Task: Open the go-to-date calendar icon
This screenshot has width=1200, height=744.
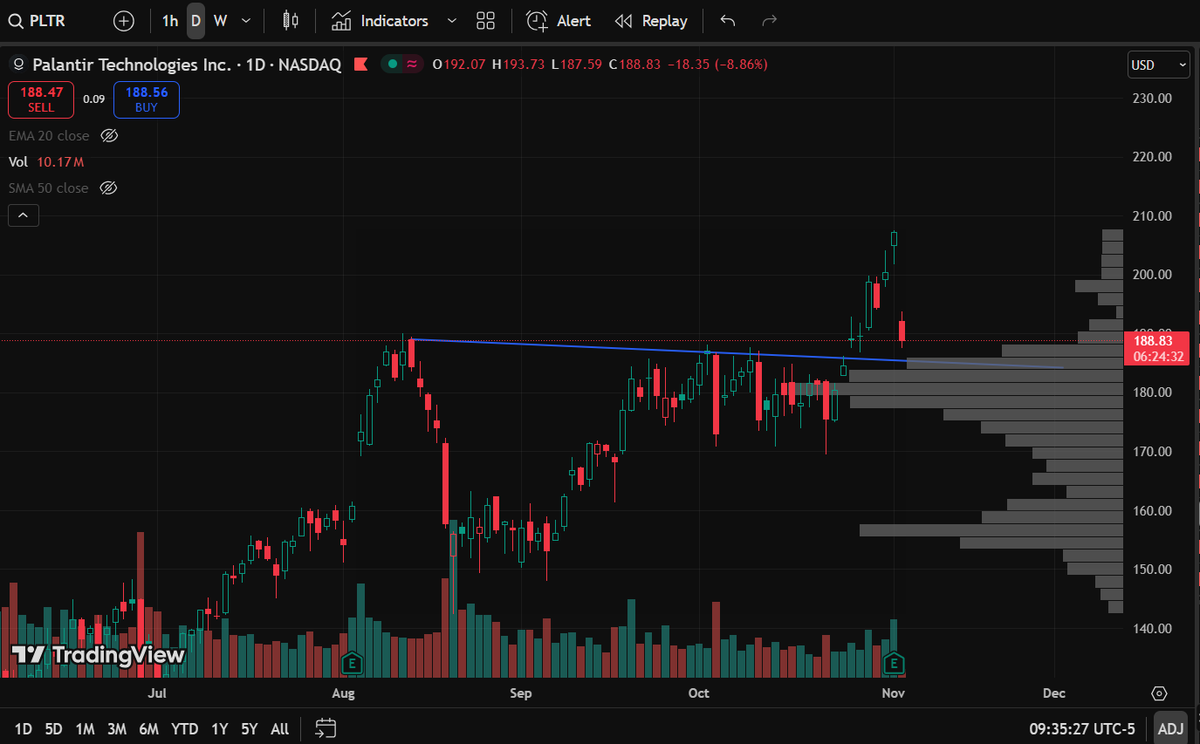Action: pyautogui.click(x=325, y=728)
